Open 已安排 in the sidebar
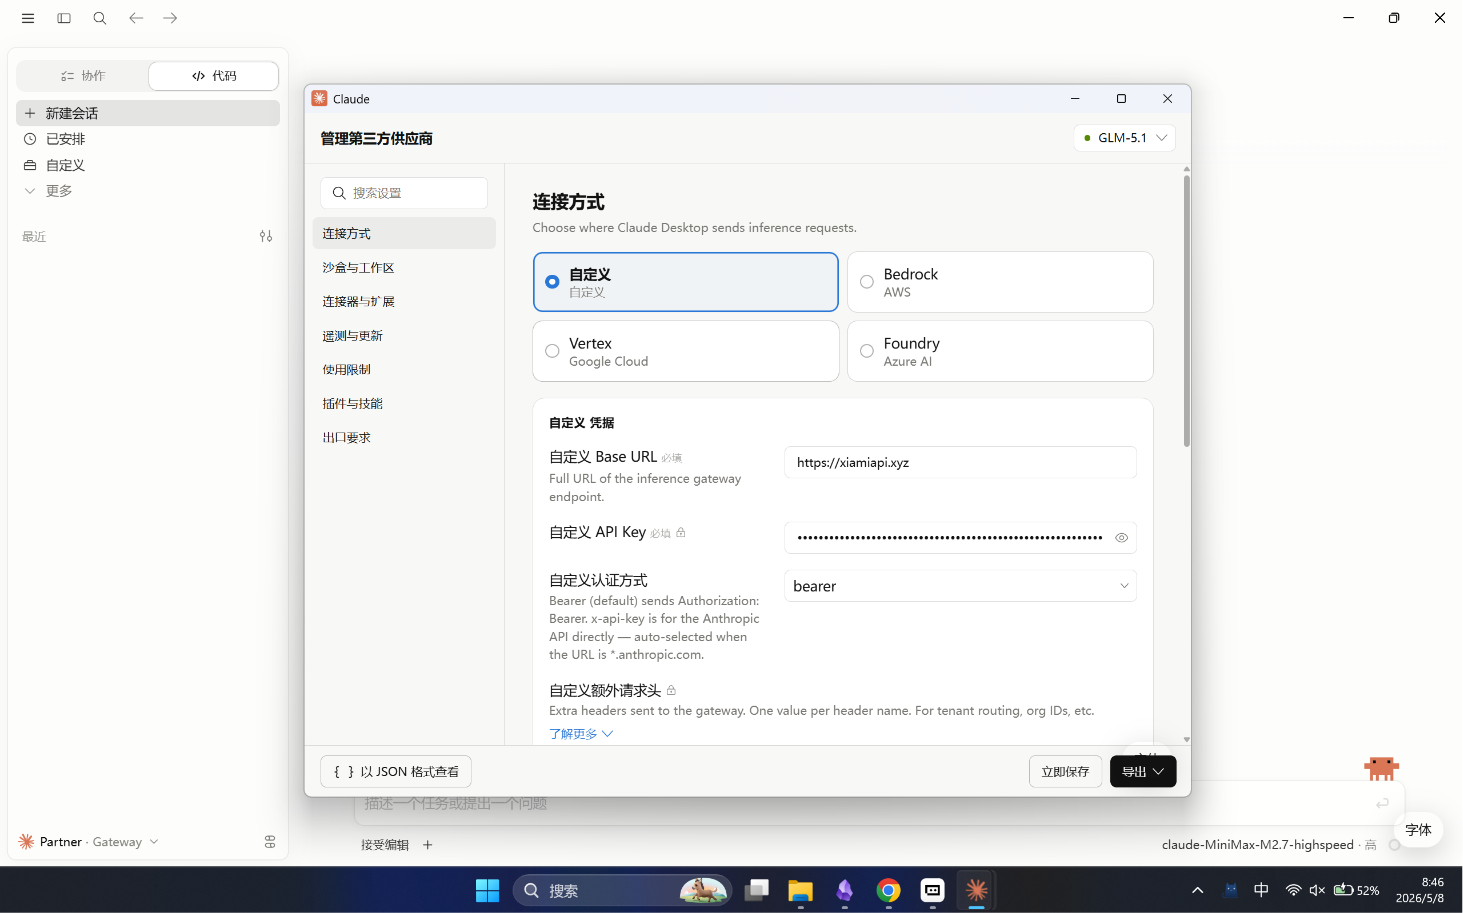 click(x=148, y=139)
